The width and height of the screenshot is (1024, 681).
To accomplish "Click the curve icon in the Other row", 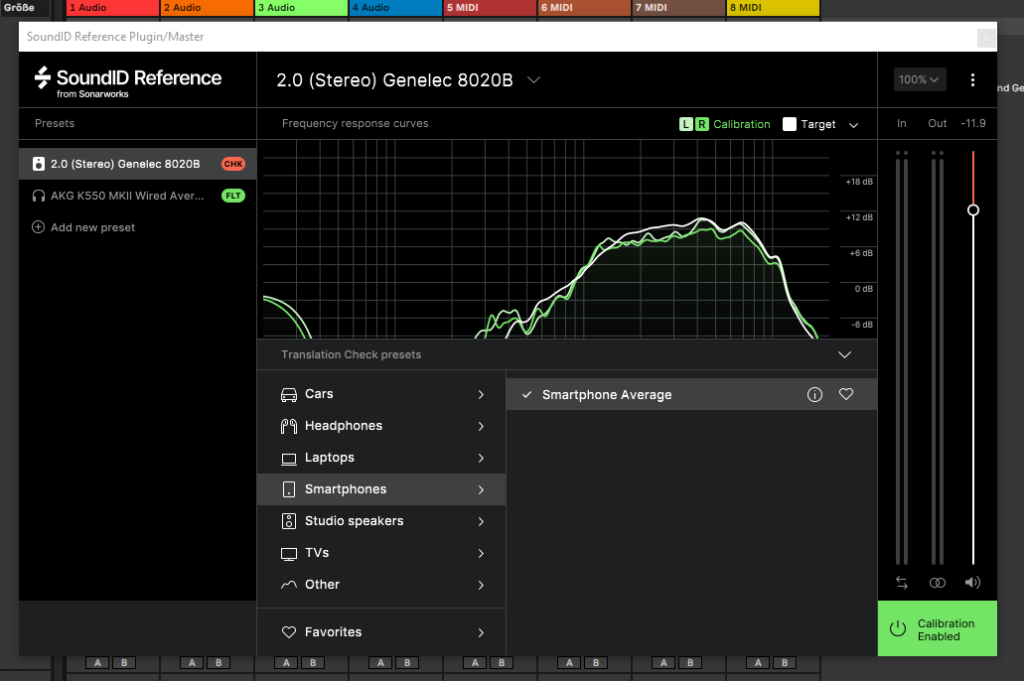I will click(289, 584).
